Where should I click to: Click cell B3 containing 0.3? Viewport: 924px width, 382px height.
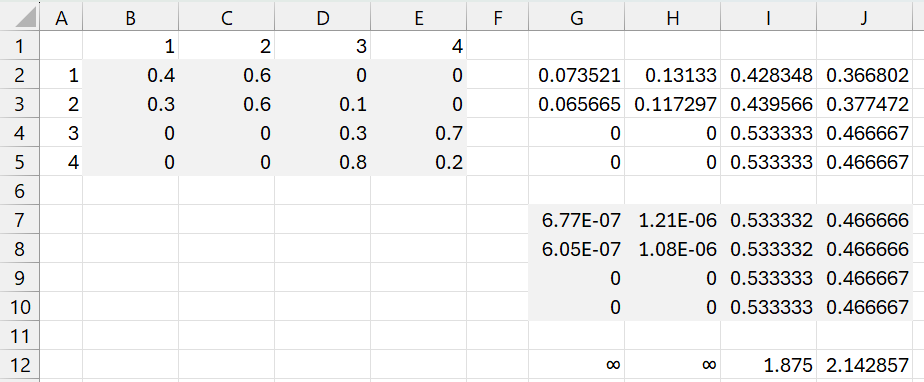click(x=130, y=103)
